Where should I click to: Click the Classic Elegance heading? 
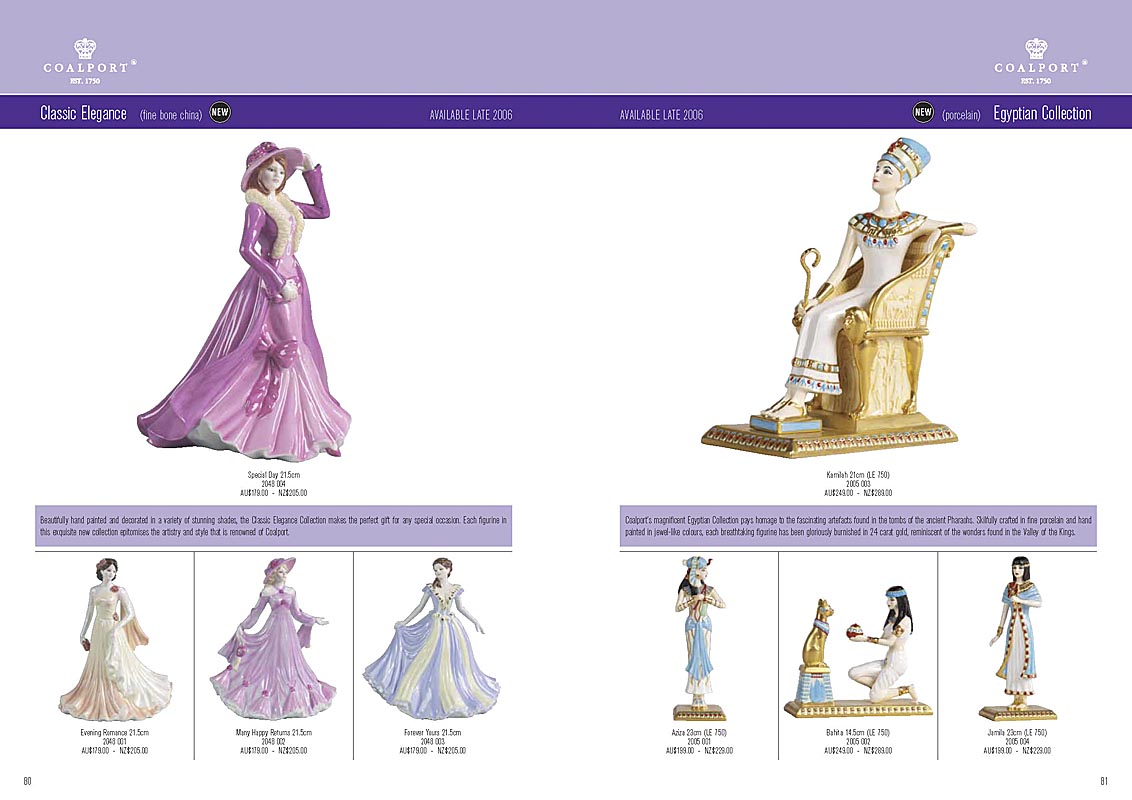tap(83, 113)
